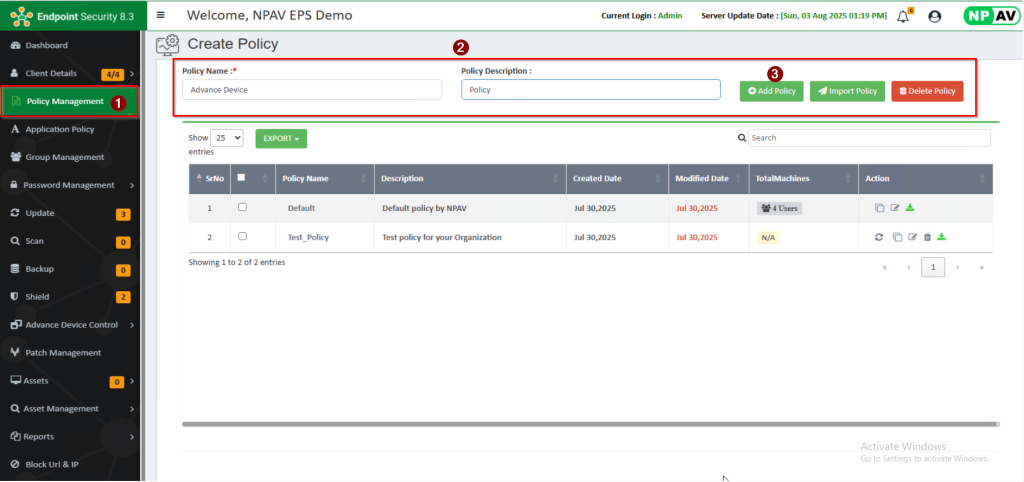This screenshot has width=1024, height=482.
Task: Check the Default policy checkbox
Action: [242, 207]
